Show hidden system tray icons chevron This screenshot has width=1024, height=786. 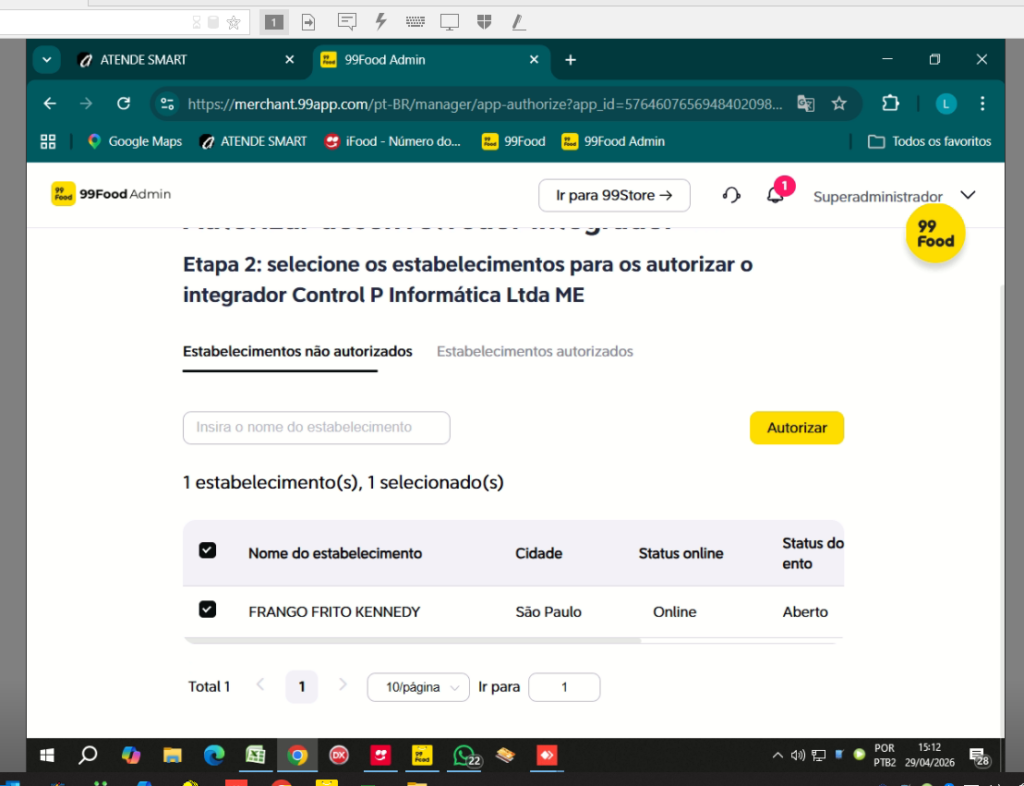point(777,755)
